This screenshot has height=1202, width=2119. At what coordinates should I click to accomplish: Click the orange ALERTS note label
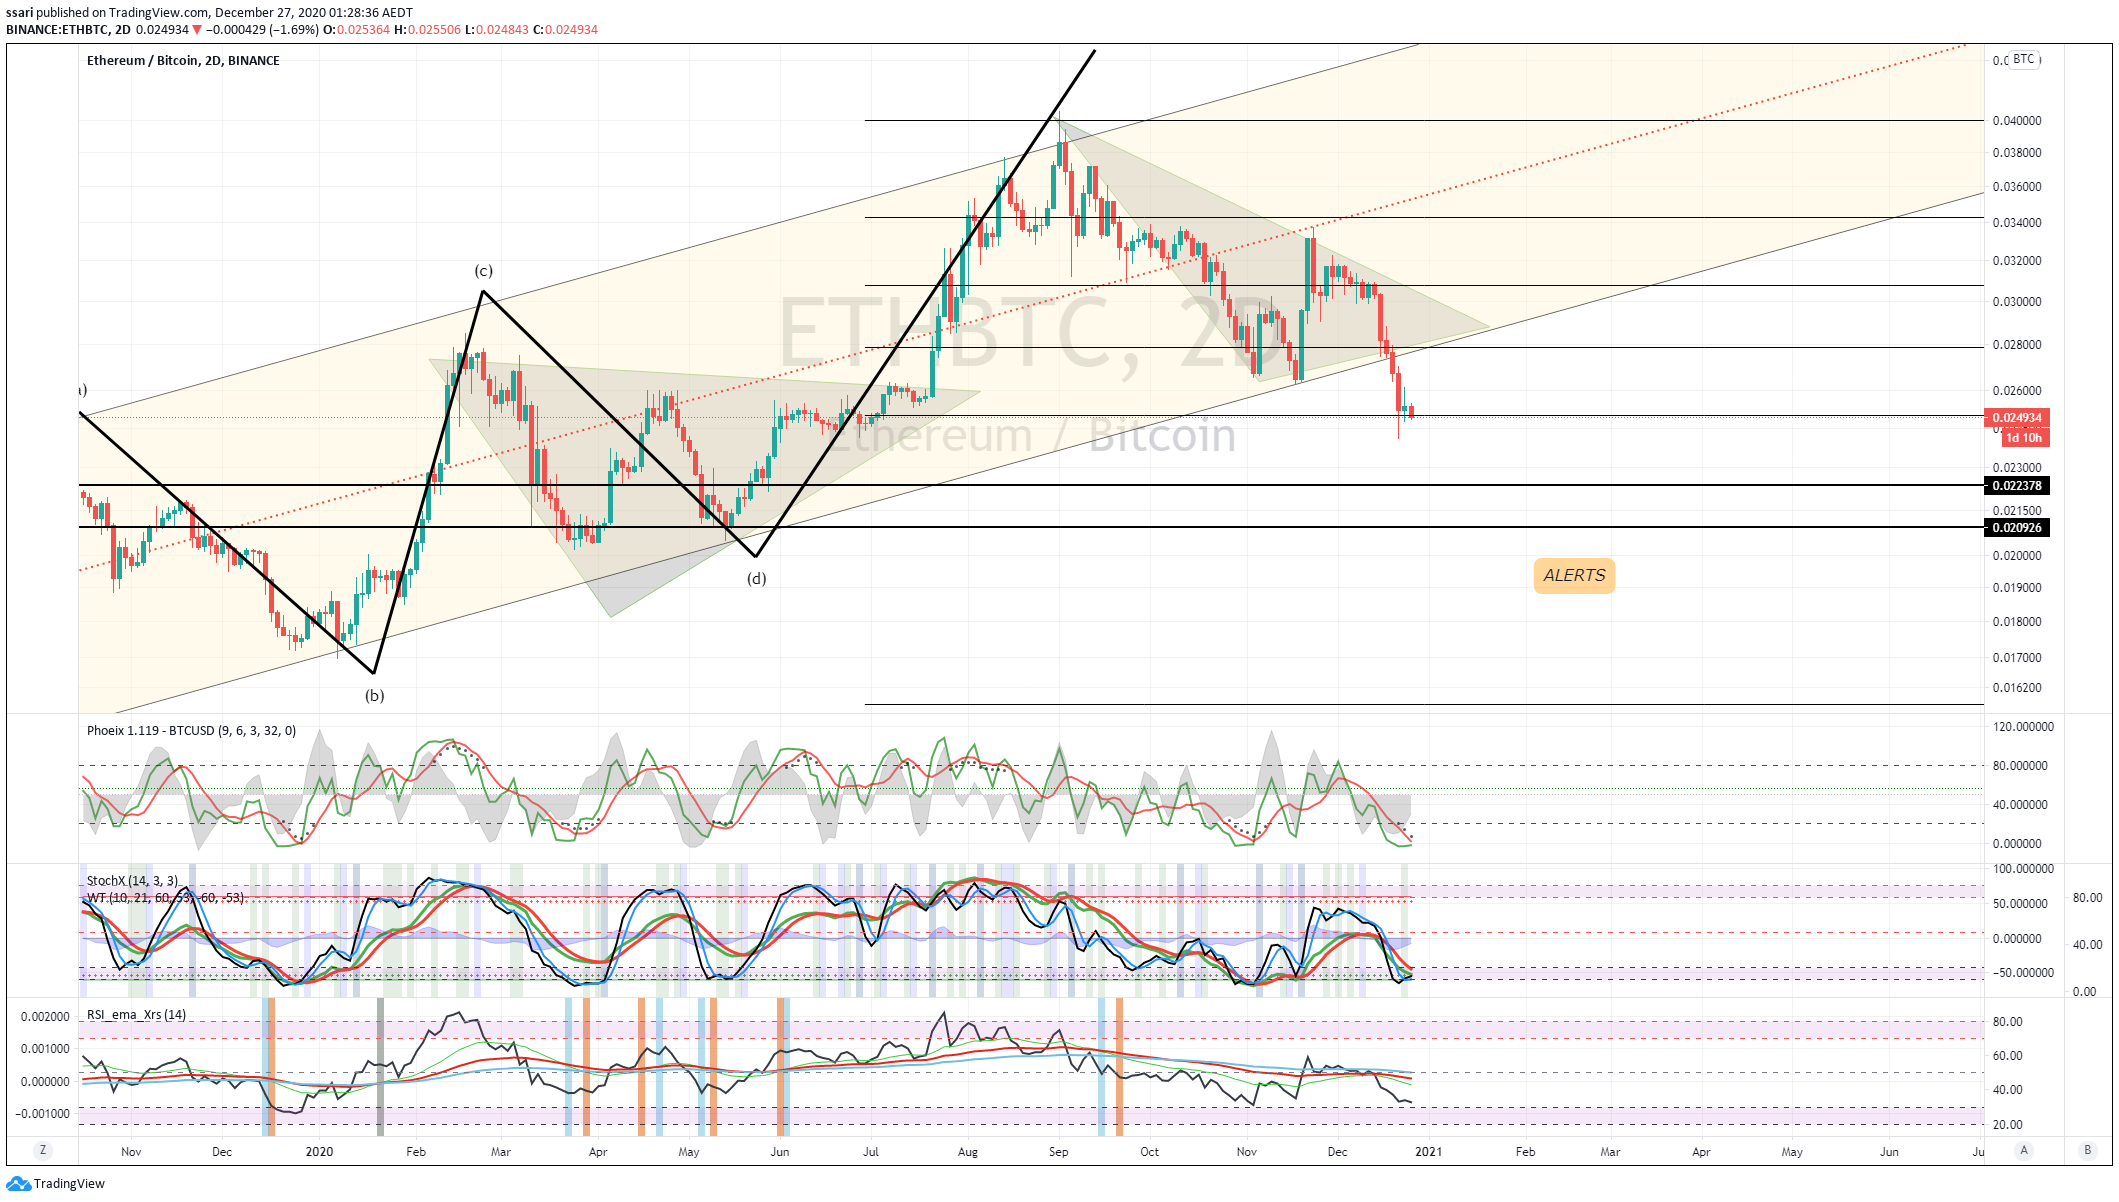(1574, 576)
